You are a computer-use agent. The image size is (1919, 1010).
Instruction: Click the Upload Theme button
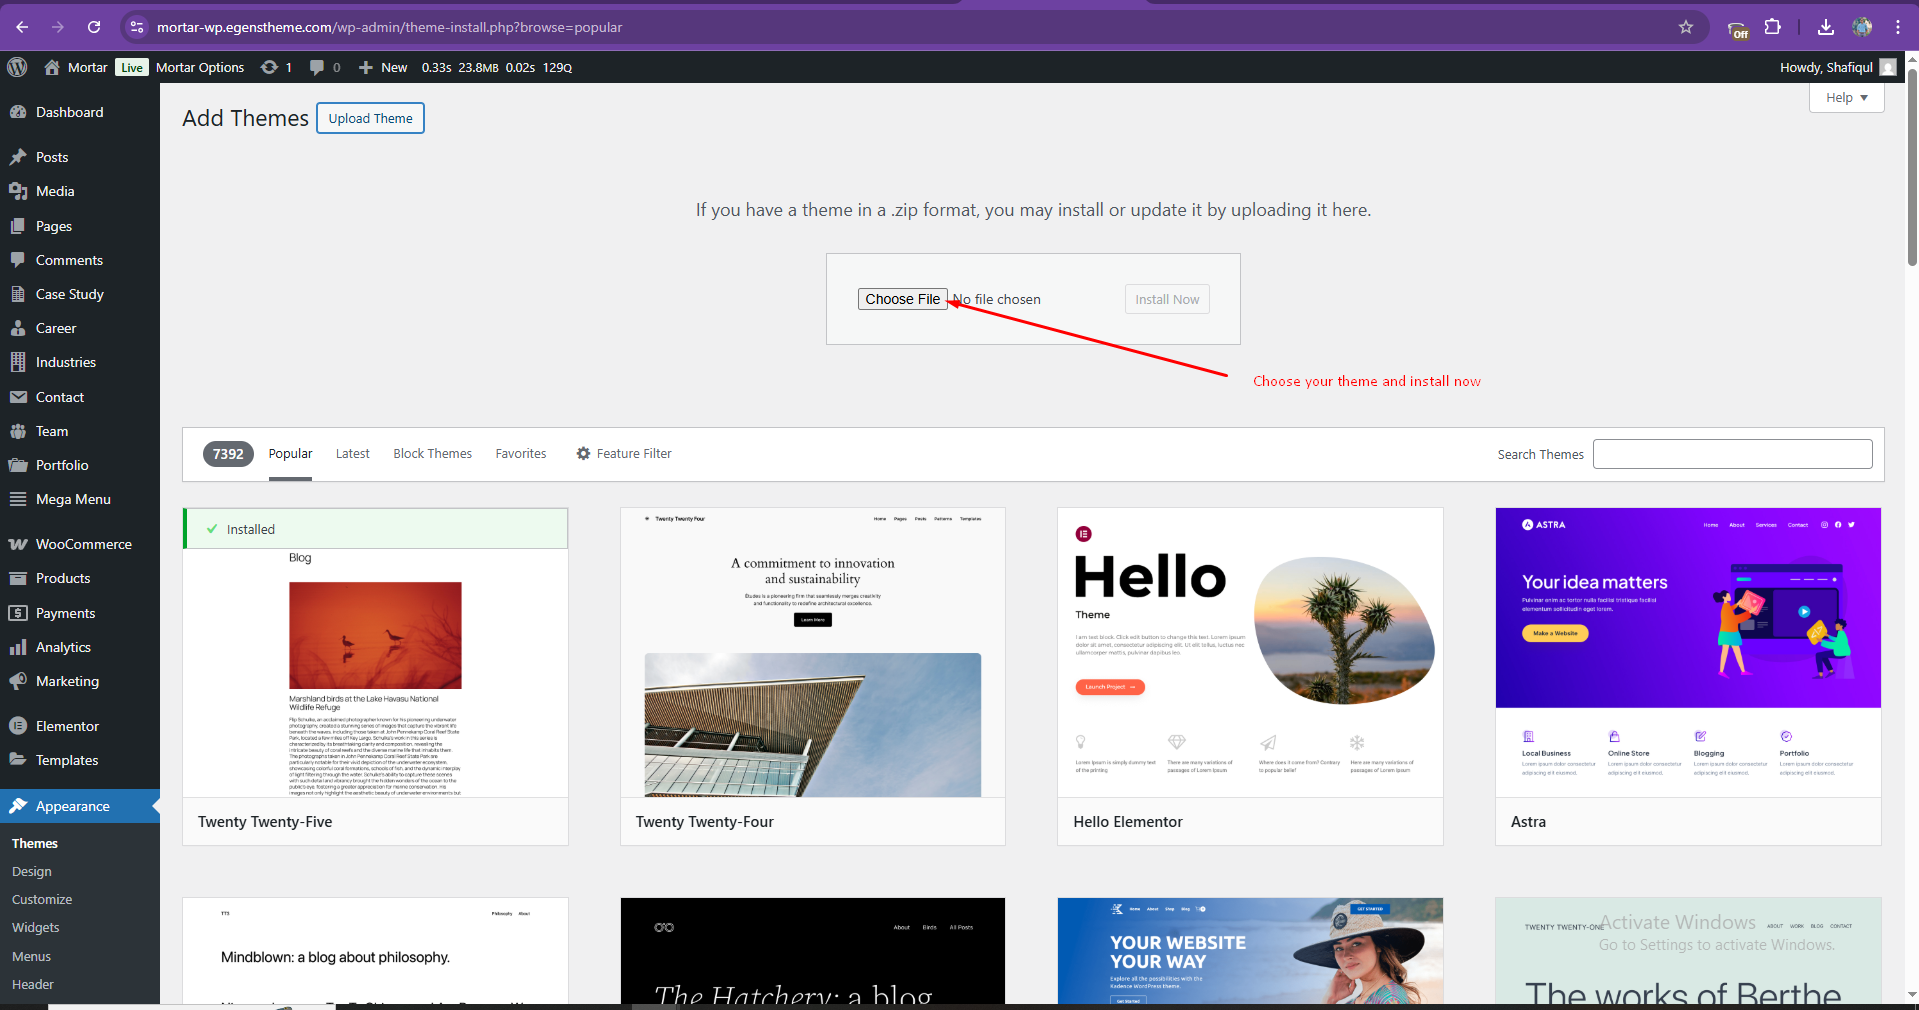370,118
